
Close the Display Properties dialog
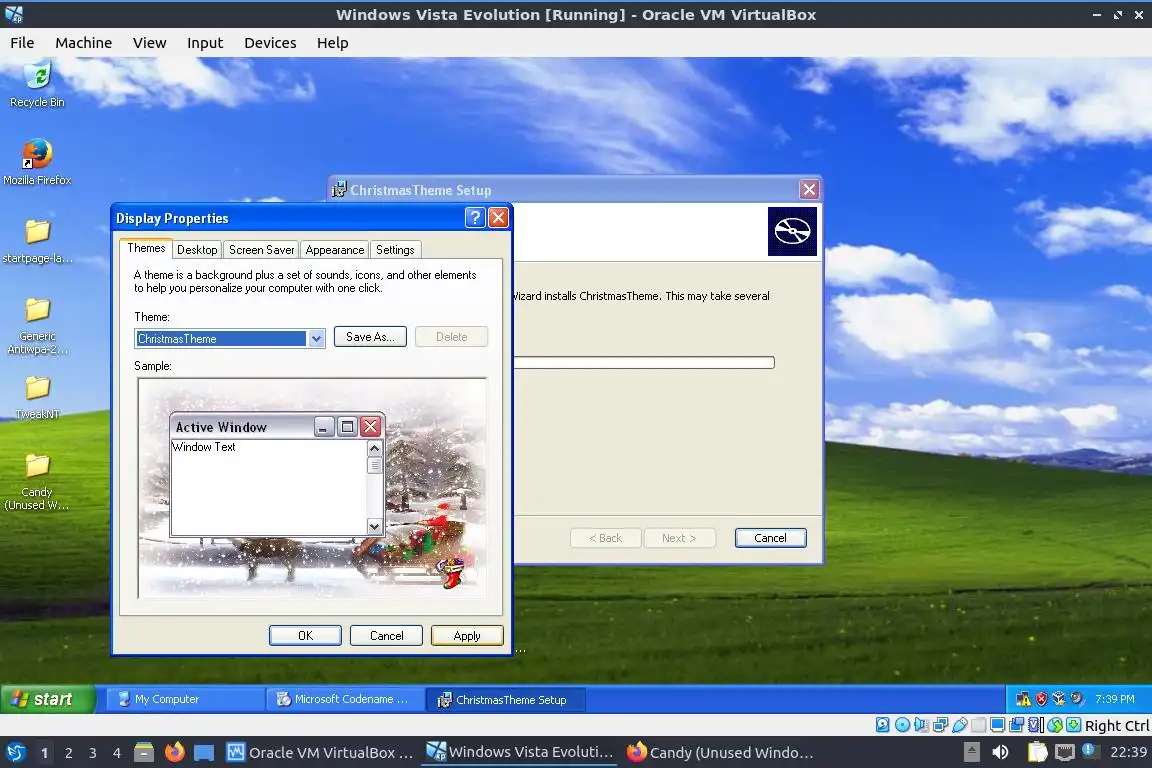click(498, 218)
